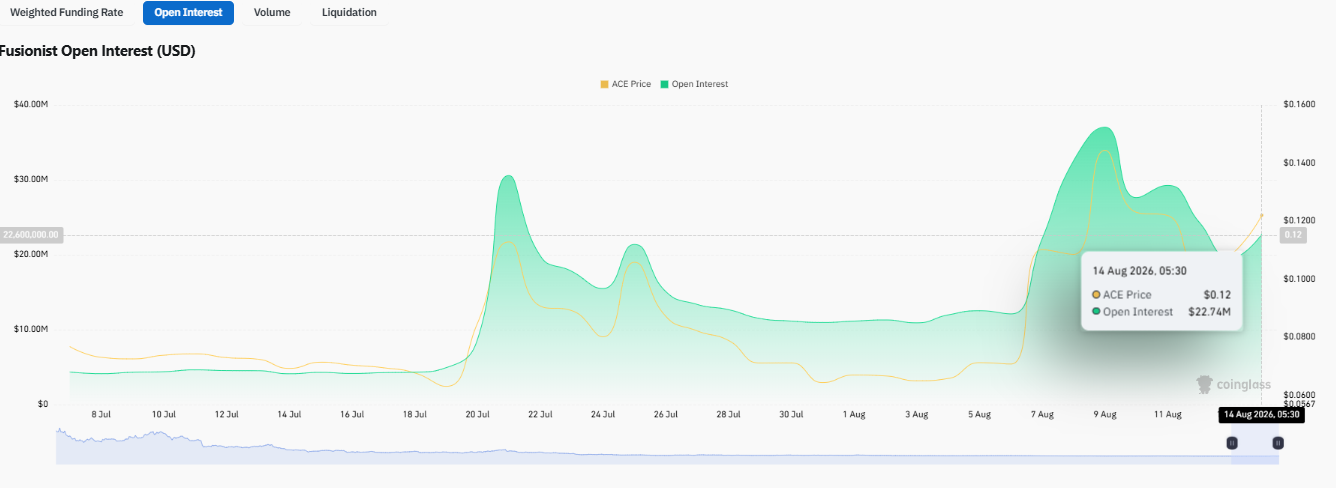The width and height of the screenshot is (1336, 488).
Task: Click the $40.00M left-axis label
Action: [x=31, y=104]
